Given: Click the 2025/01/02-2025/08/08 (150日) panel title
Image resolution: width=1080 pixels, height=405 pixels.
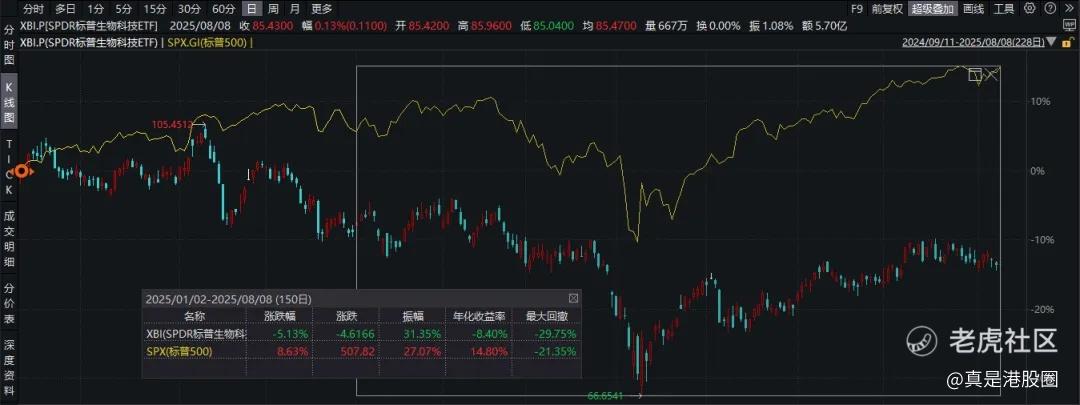Looking at the screenshot, I should (x=228, y=299).
